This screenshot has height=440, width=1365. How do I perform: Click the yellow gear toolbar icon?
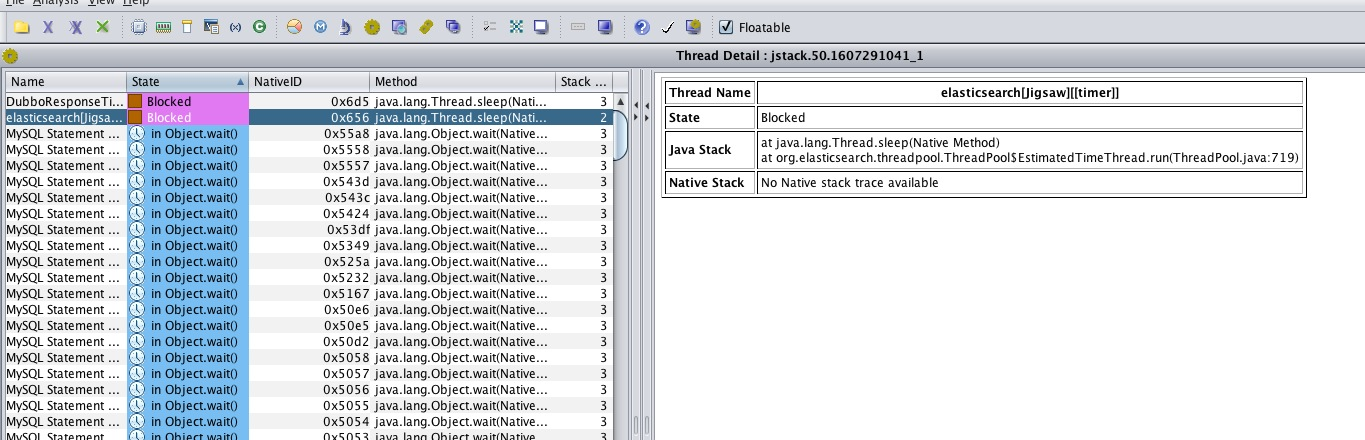coord(372,27)
